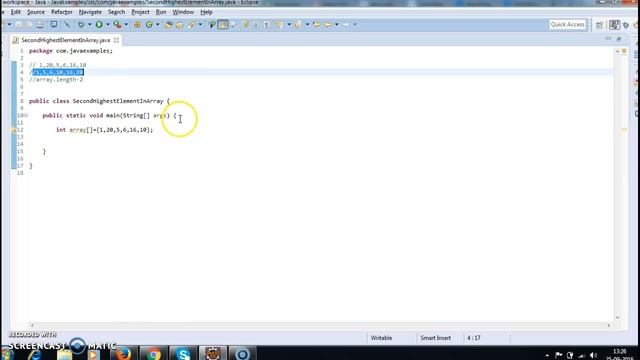Open Firefox from the taskbar
Image resolution: width=640 pixels, height=360 pixels.
pos(123,354)
